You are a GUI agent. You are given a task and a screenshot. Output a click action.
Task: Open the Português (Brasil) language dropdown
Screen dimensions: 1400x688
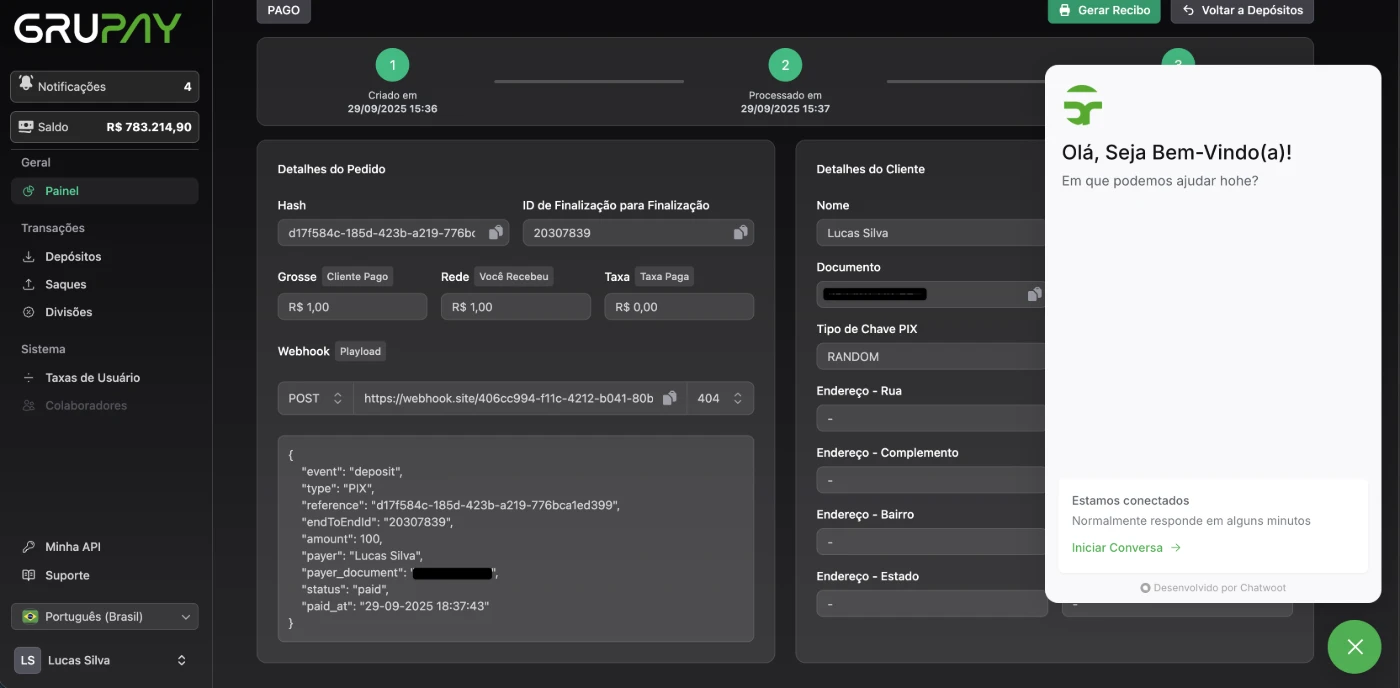[105, 617]
